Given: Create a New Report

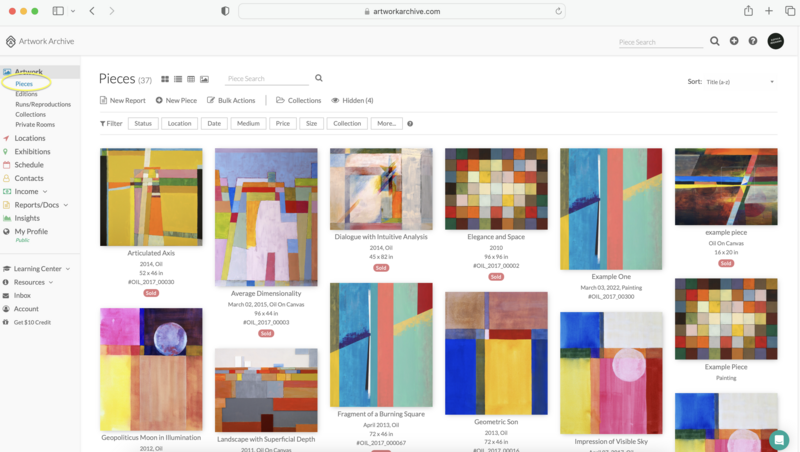Looking at the screenshot, I should tap(123, 101).
